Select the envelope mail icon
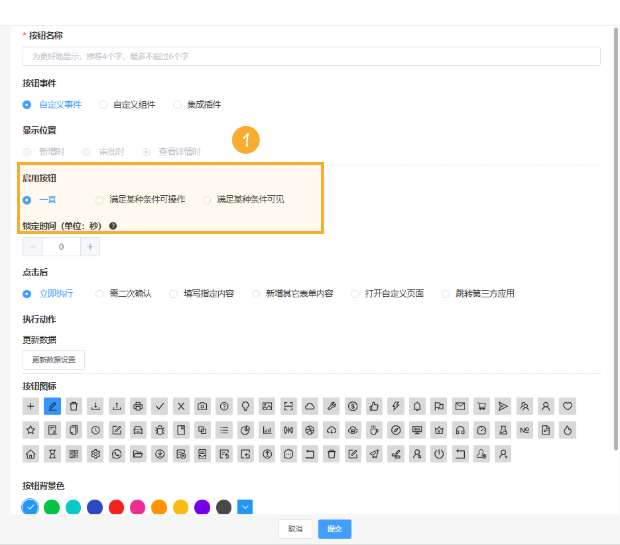The height and width of the screenshot is (545, 620). [460, 406]
